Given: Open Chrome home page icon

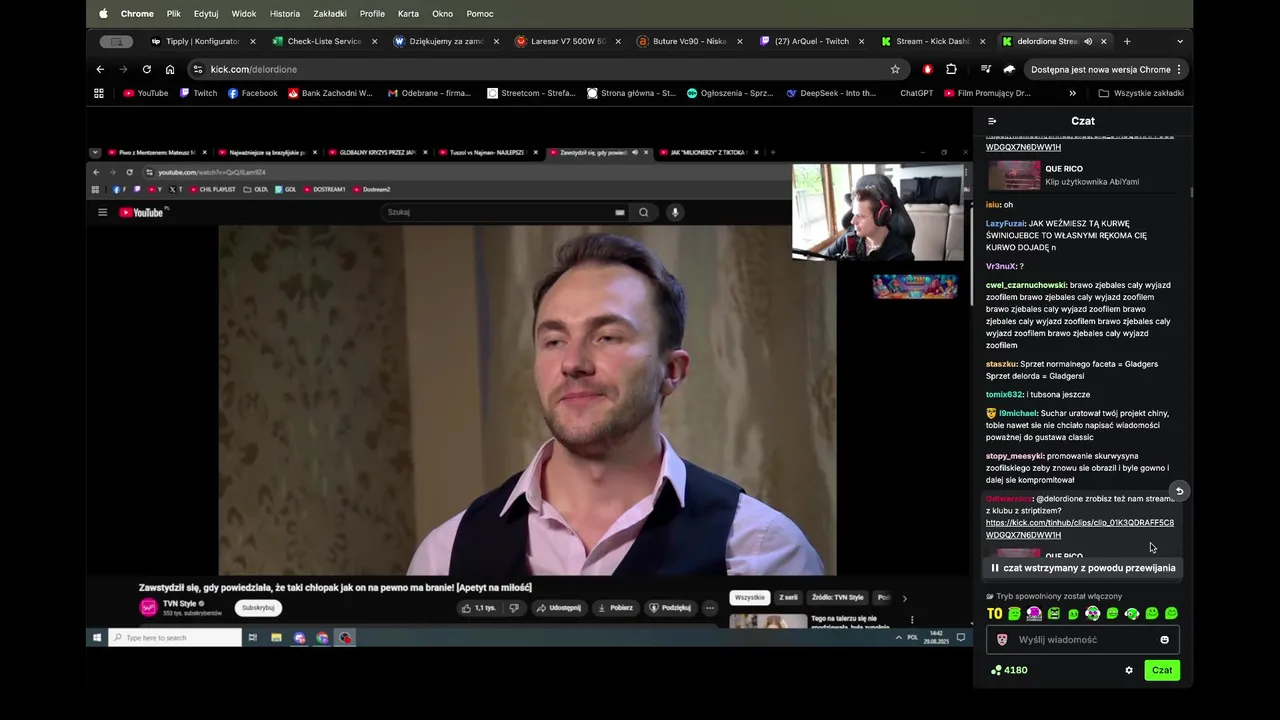Looking at the screenshot, I should pyautogui.click(x=170, y=69).
